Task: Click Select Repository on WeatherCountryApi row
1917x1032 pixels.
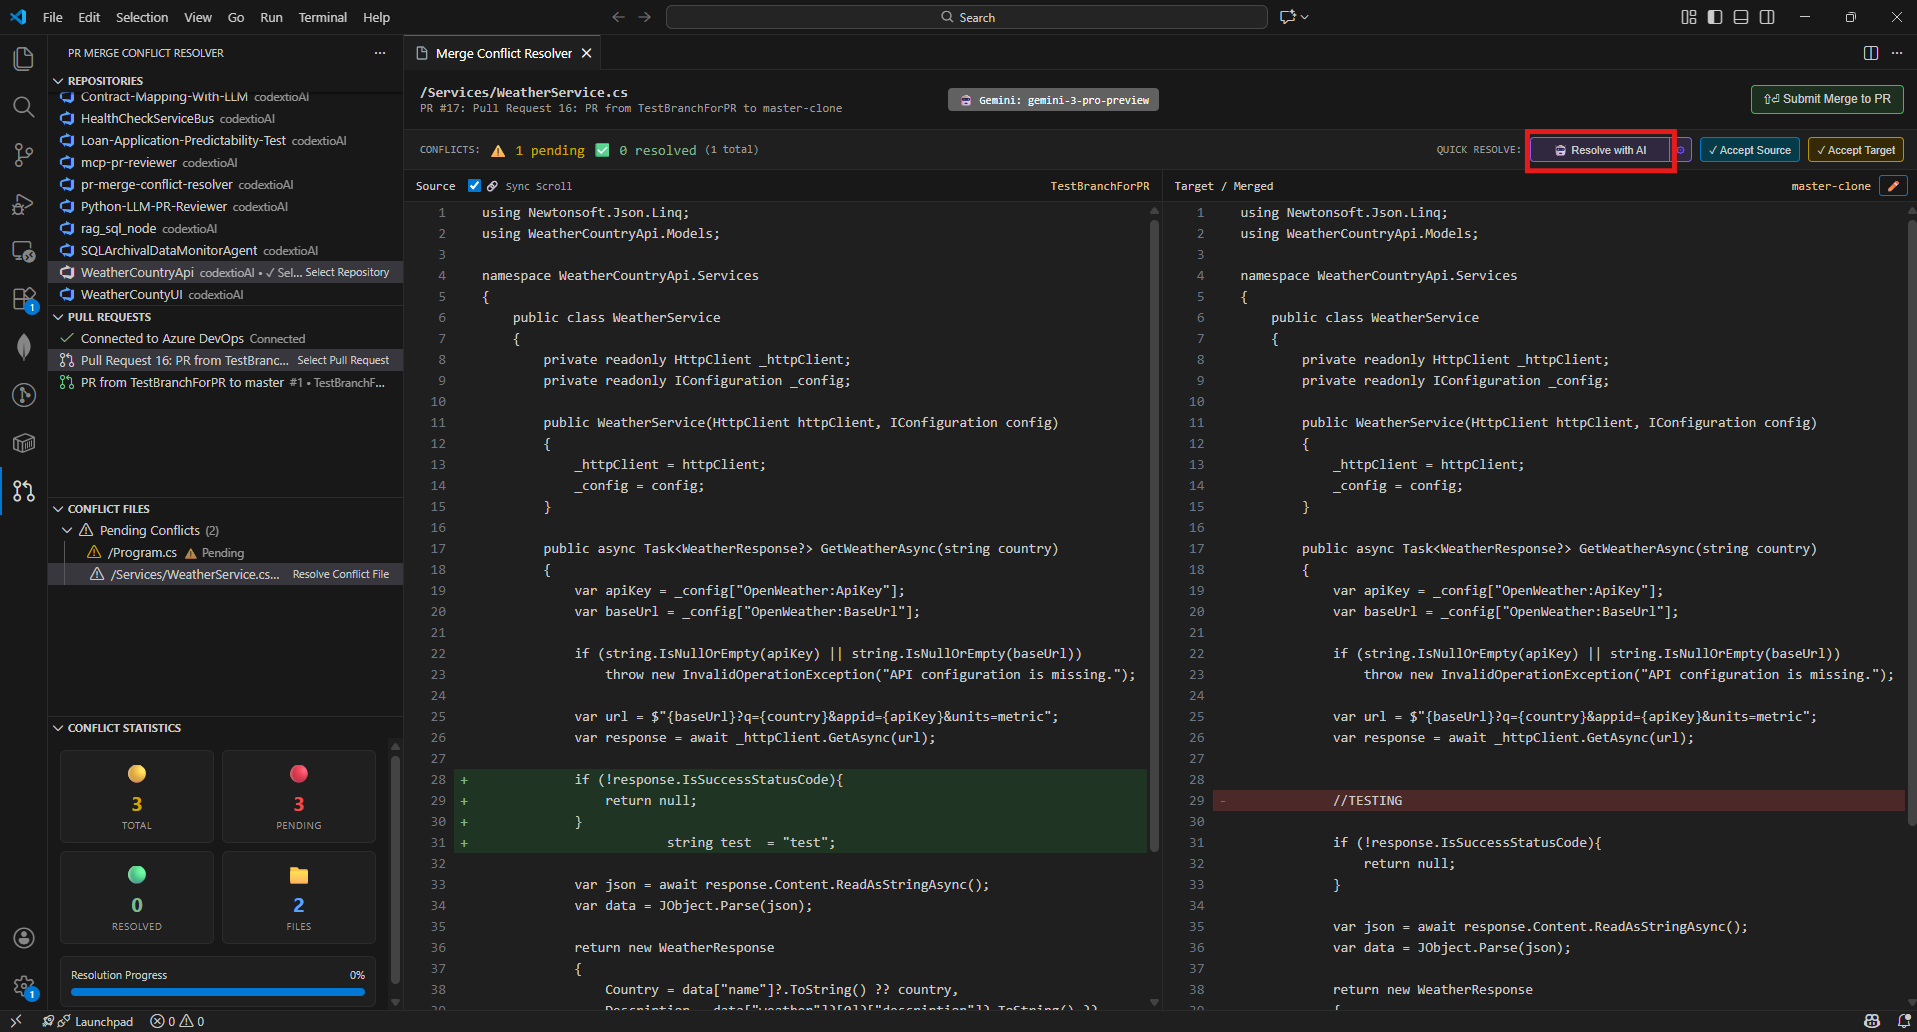Action: coord(347,272)
